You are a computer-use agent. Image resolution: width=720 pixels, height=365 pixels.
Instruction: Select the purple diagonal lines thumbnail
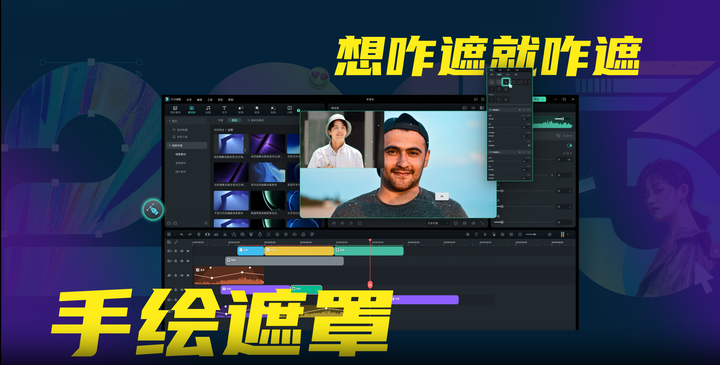pos(268,144)
